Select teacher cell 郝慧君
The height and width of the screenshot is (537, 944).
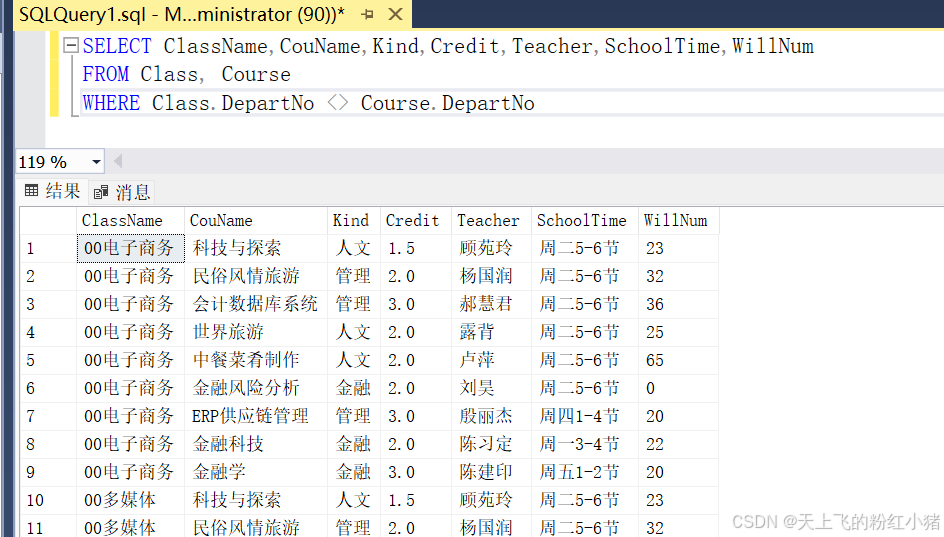click(491, 305)
